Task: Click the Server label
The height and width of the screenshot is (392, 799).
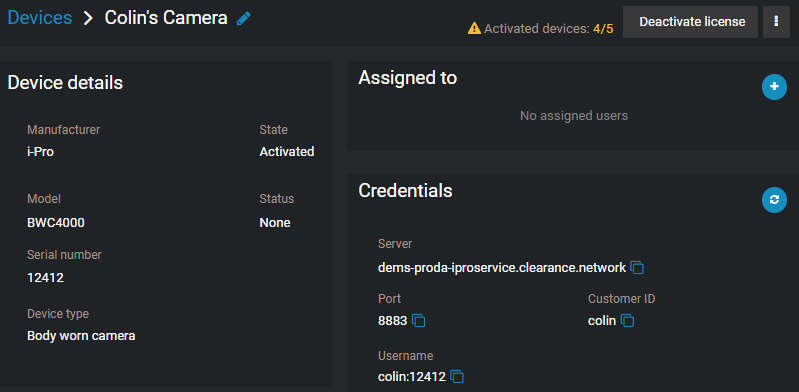Action: tap(395, 244)
